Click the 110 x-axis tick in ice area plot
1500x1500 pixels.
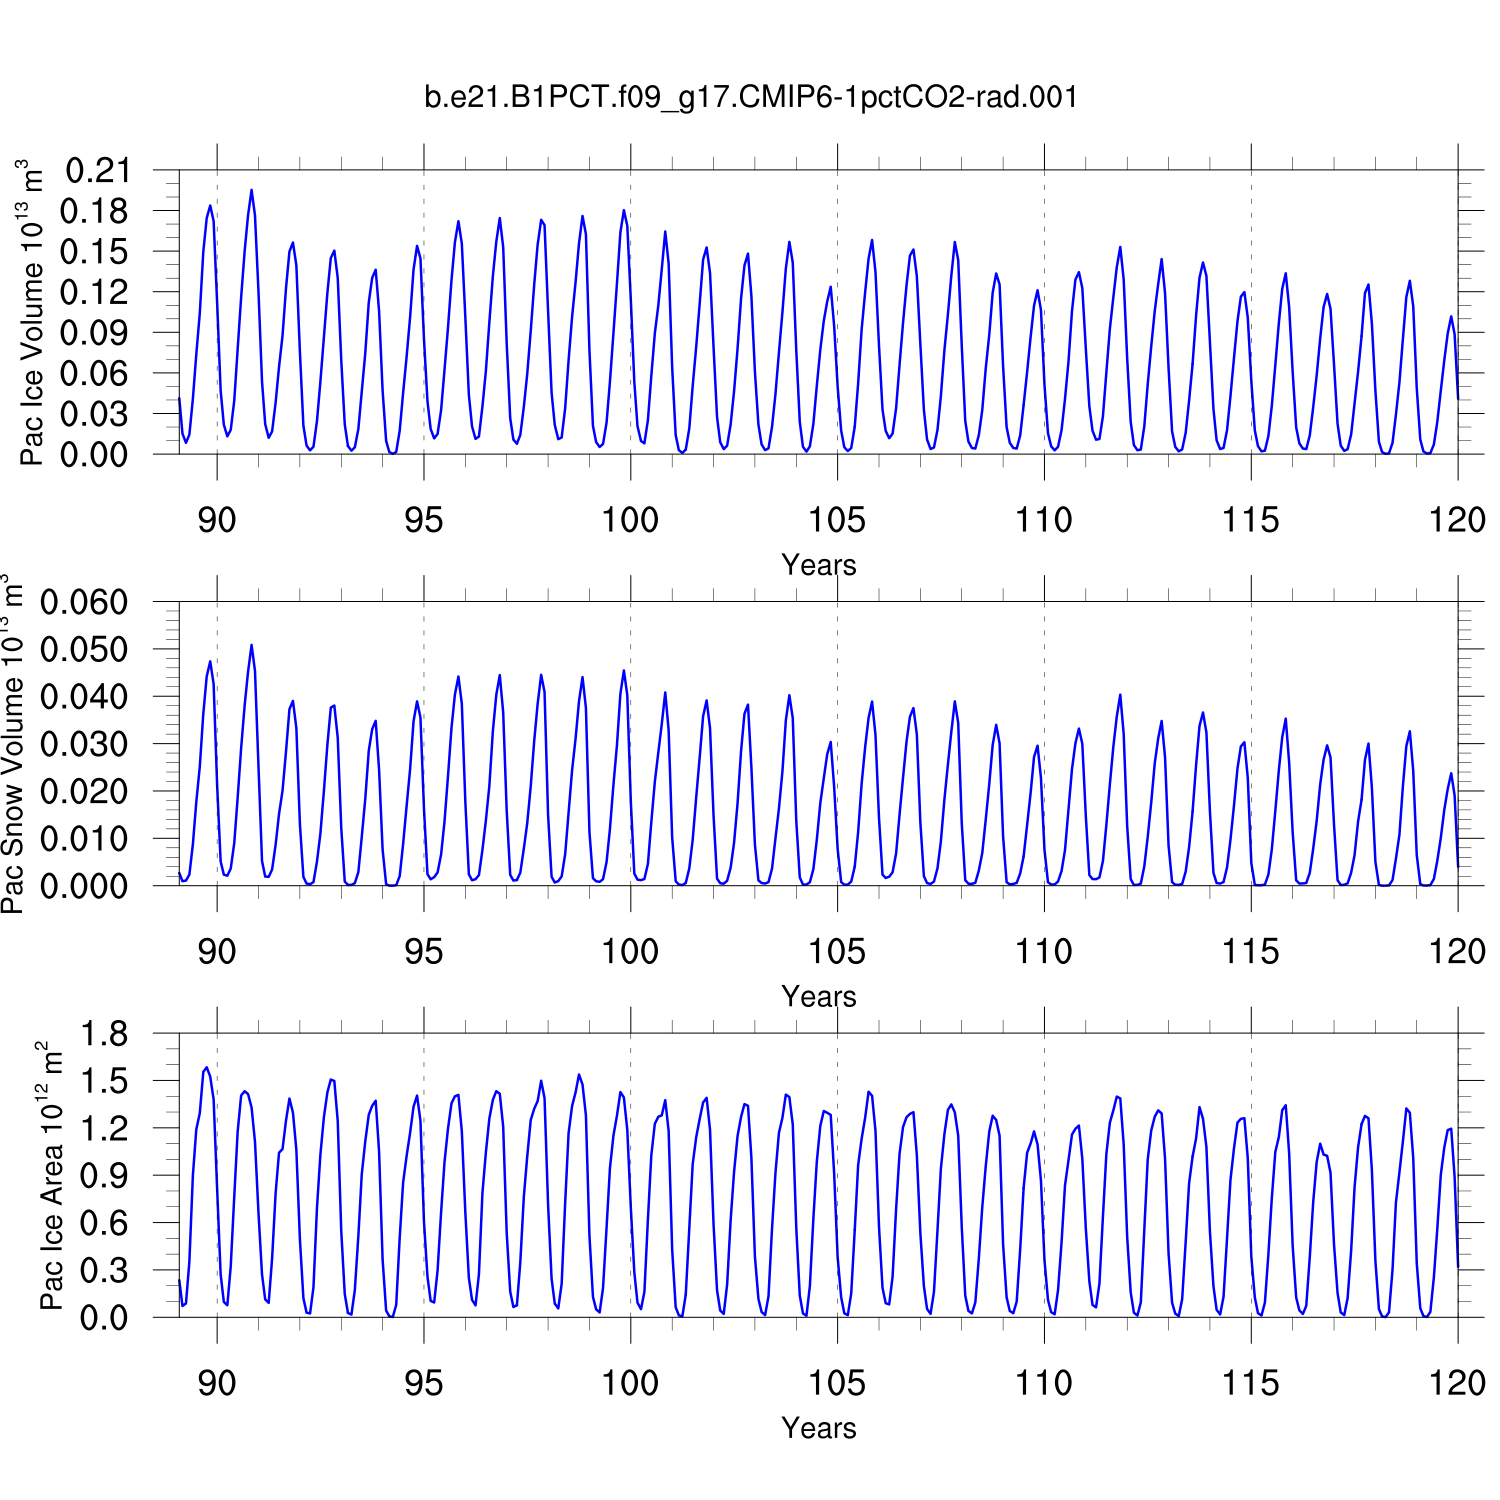point(1044,1383)
